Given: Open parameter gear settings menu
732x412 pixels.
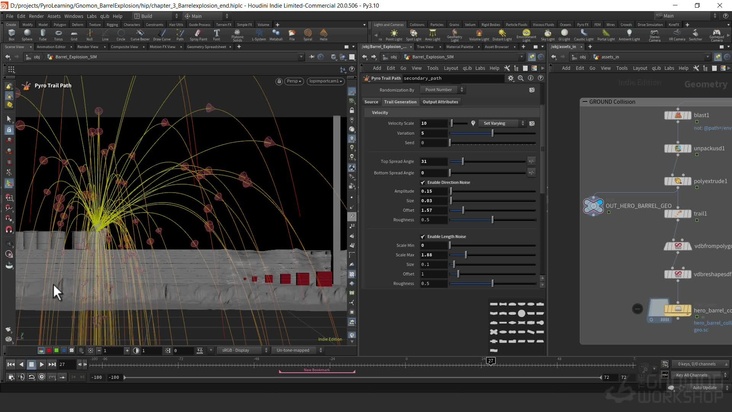Looking at the screenshot, I should click(x=511, y=77).
